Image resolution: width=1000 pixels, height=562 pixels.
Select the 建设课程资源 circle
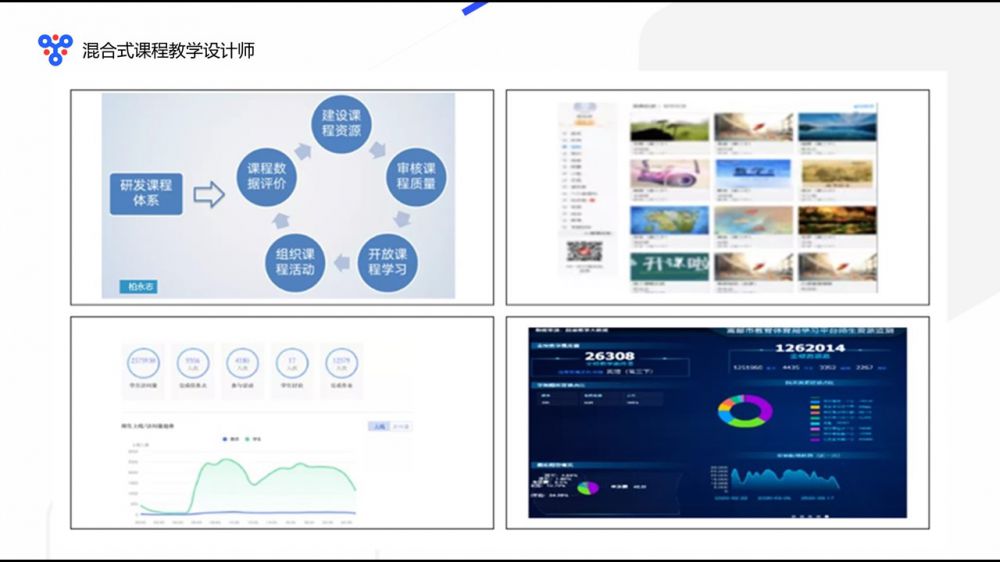[340, 123]
